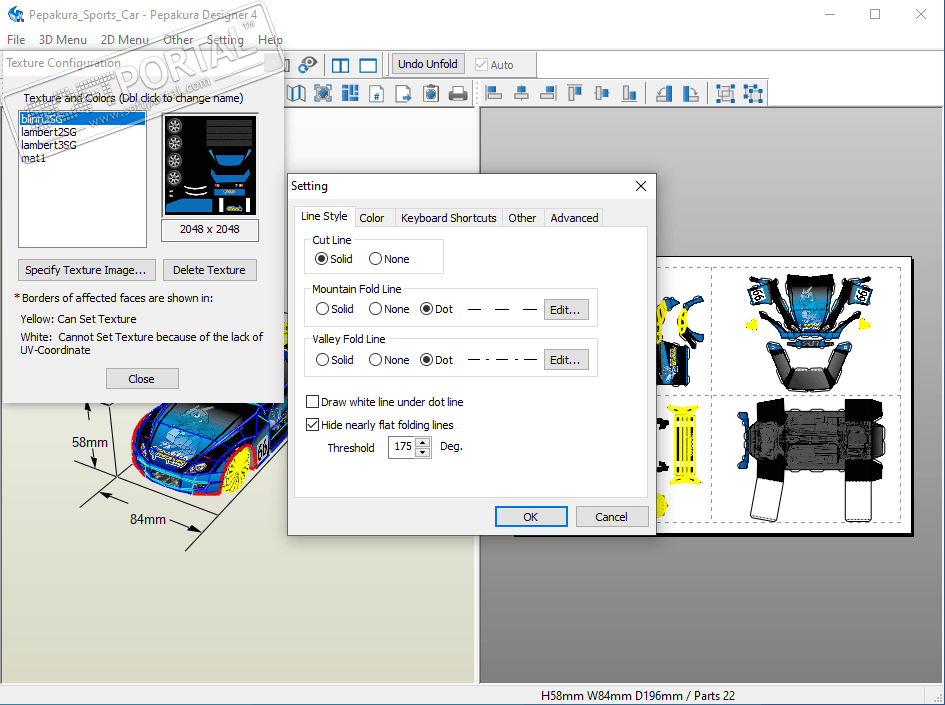Switch to the split two-pane view icon
The image size is (945, 705).
(341, 65)
